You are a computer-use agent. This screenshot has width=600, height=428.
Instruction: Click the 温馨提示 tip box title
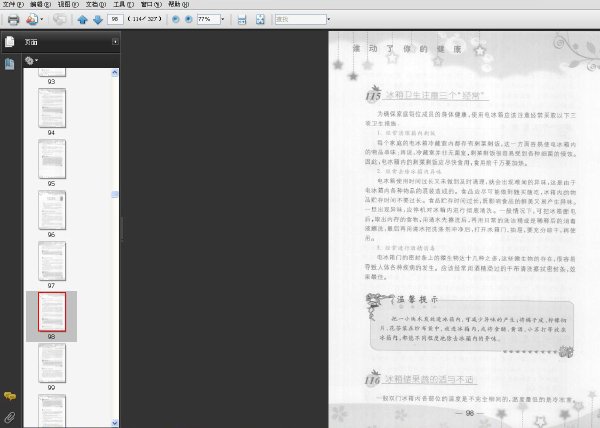(x=417, y=299)
